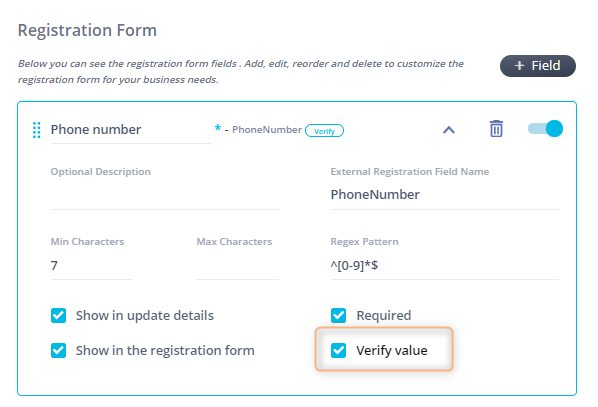This screenshot has height=407, width=598.
Task: Click the empty Max Characters field
Action: [237, 266]
